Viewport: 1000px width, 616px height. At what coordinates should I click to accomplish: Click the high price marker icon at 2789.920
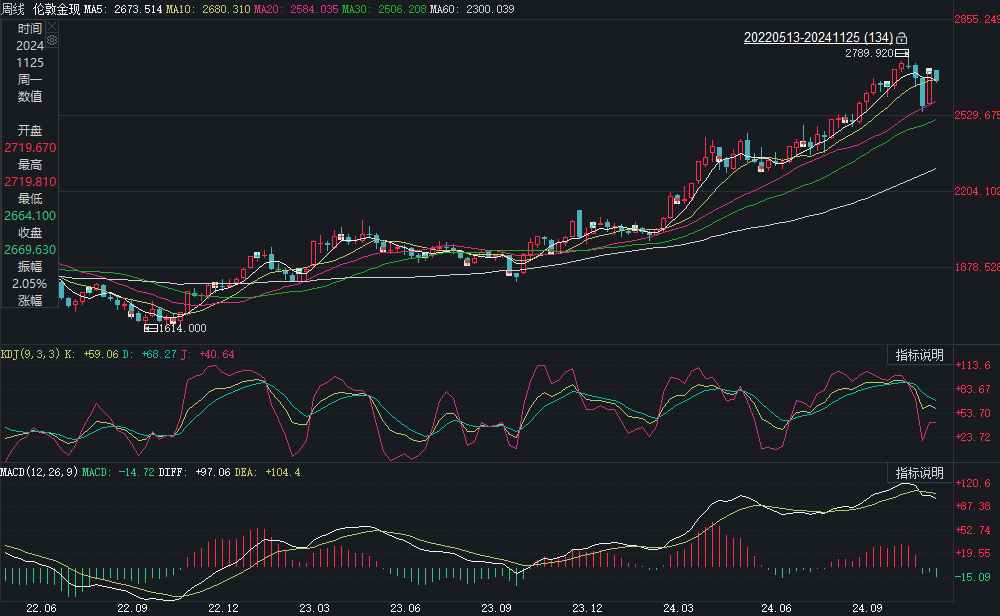coord(902,53)
